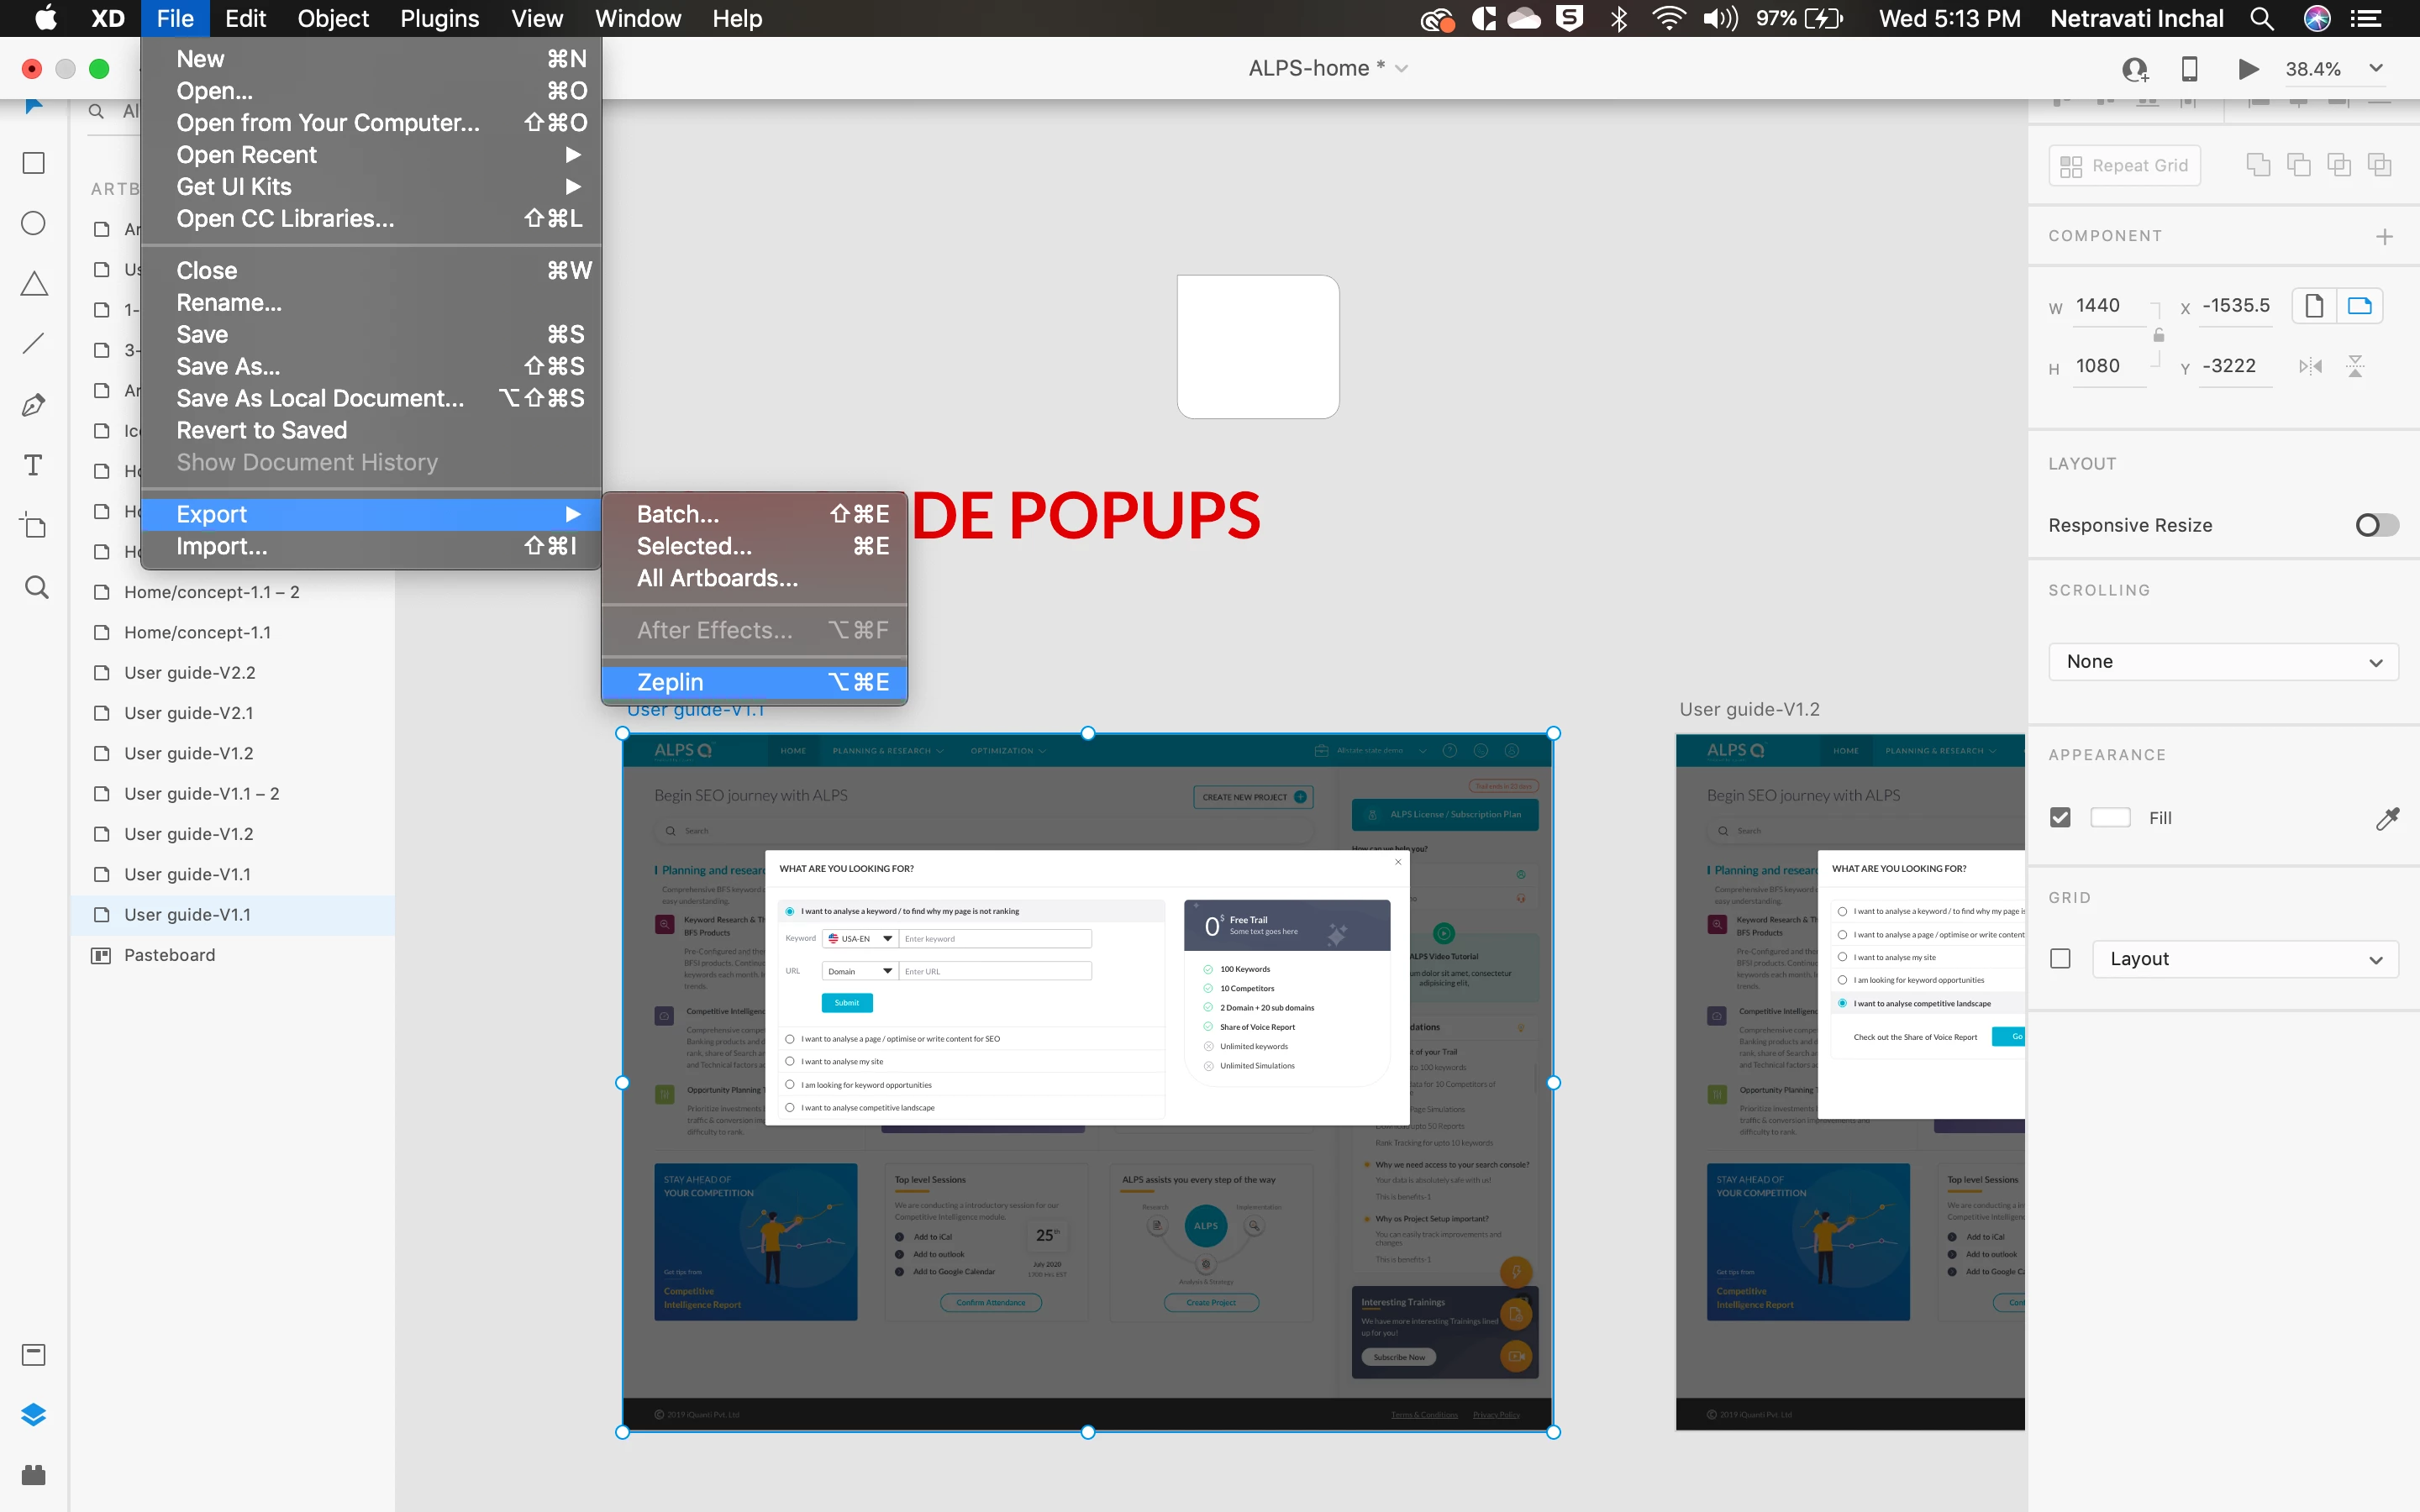
Task: Click the Repeat Grid button
Action: click(2124, 165)
